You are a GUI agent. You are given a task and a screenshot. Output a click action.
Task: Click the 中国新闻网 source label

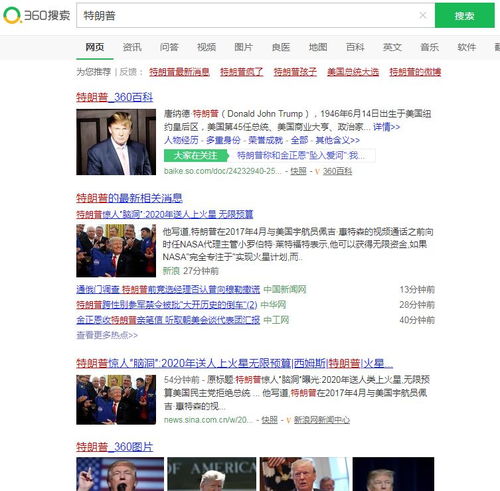285,289
